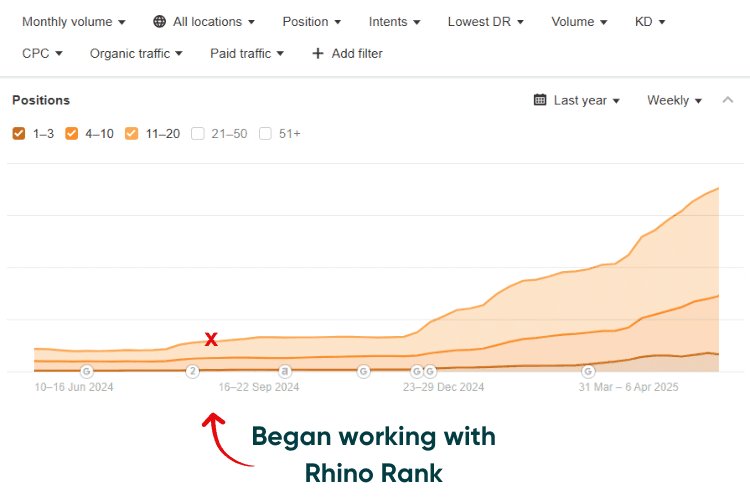Click the calendar icon next to Last year
This screenshot has height=500, width=750.
point(540,100)
